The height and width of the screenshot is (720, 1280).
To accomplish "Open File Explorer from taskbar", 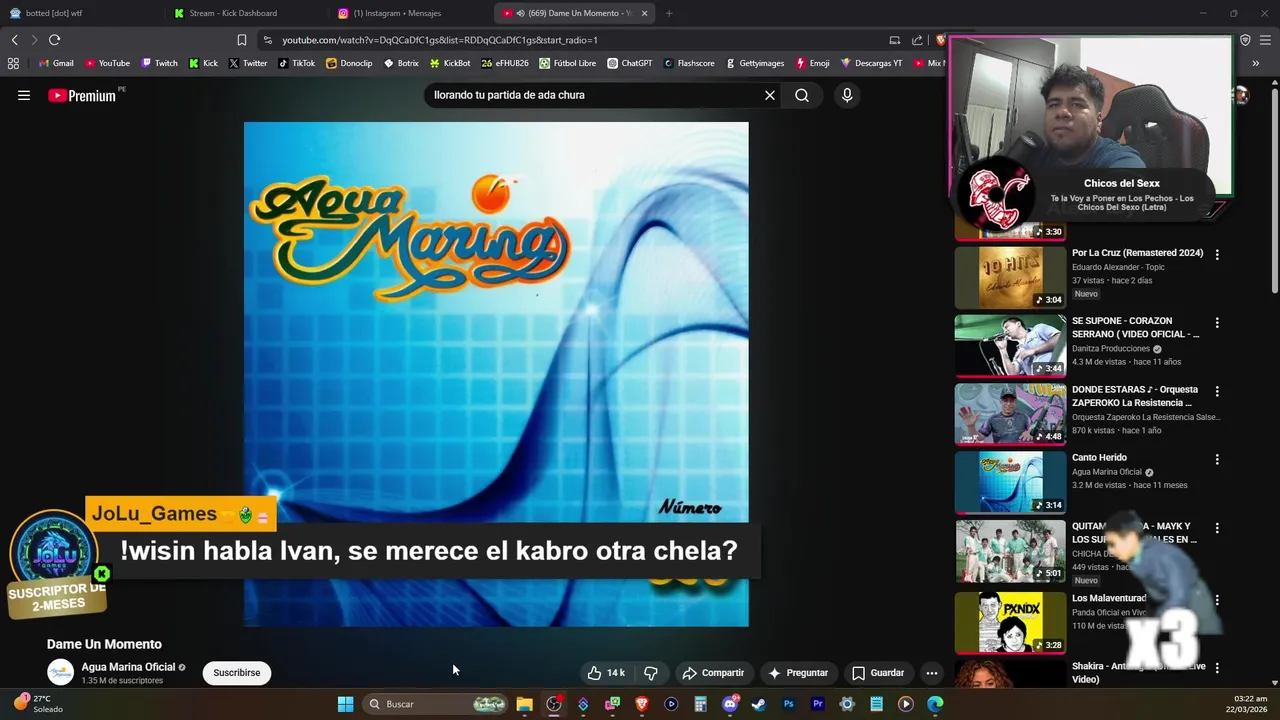I will point(524,704).
